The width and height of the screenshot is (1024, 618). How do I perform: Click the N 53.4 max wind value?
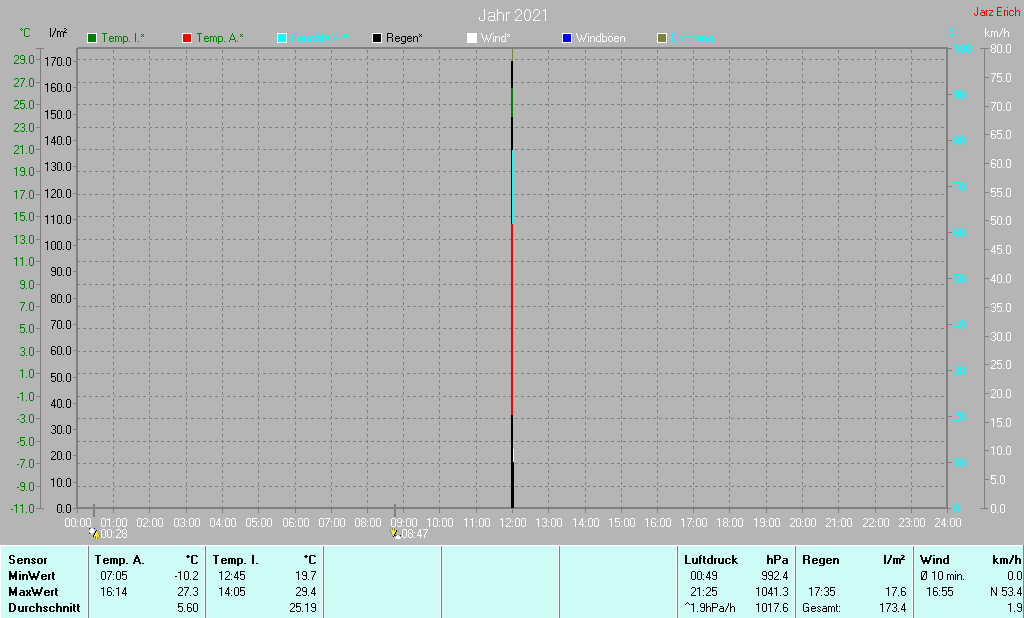tap(1006, 592)
